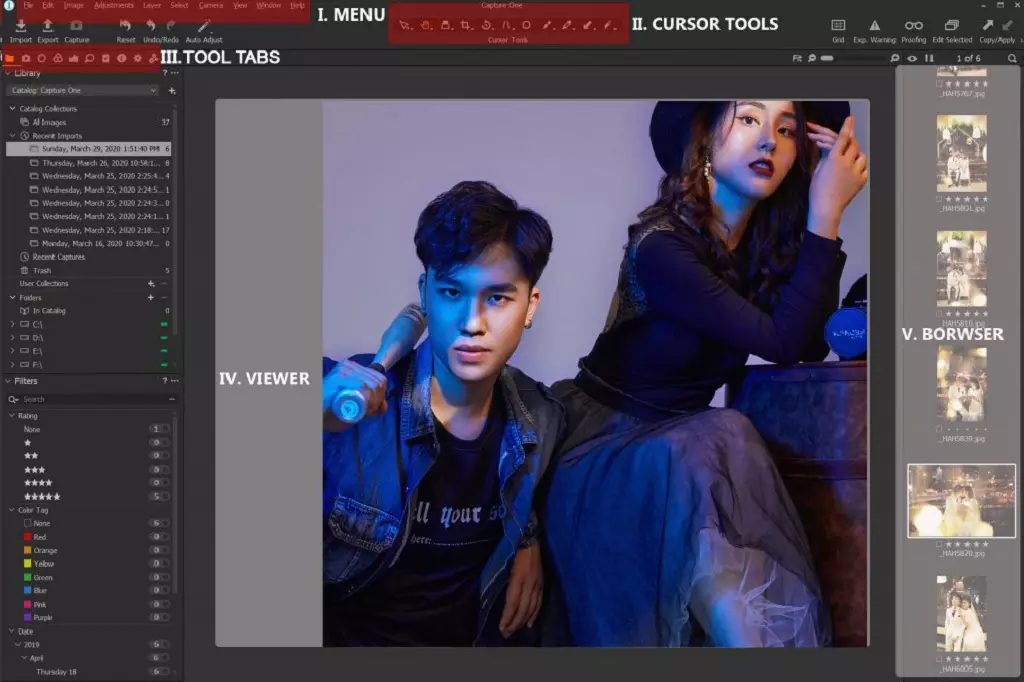Viewport: 1024px width, 682px height.
Task: Toggle the Rating None filter
Action: point(159,429)
